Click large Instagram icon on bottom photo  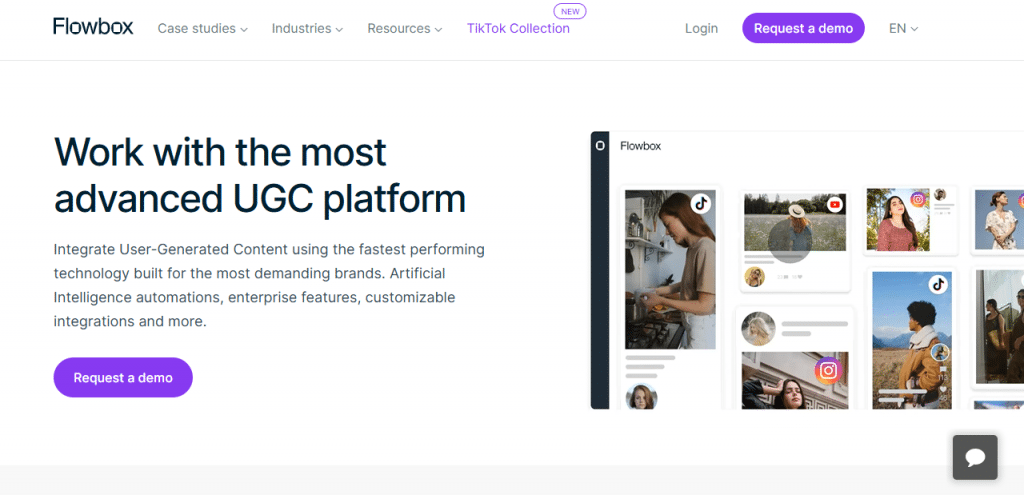(x=827, y=371)
